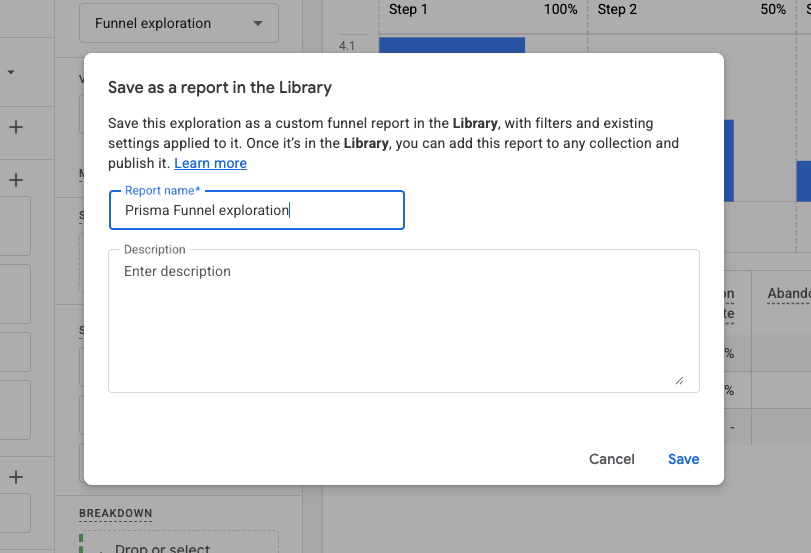811x553 pixels.
Task: Click the Step 1 blue funnel bar
Action: click(x=452, y=45)
